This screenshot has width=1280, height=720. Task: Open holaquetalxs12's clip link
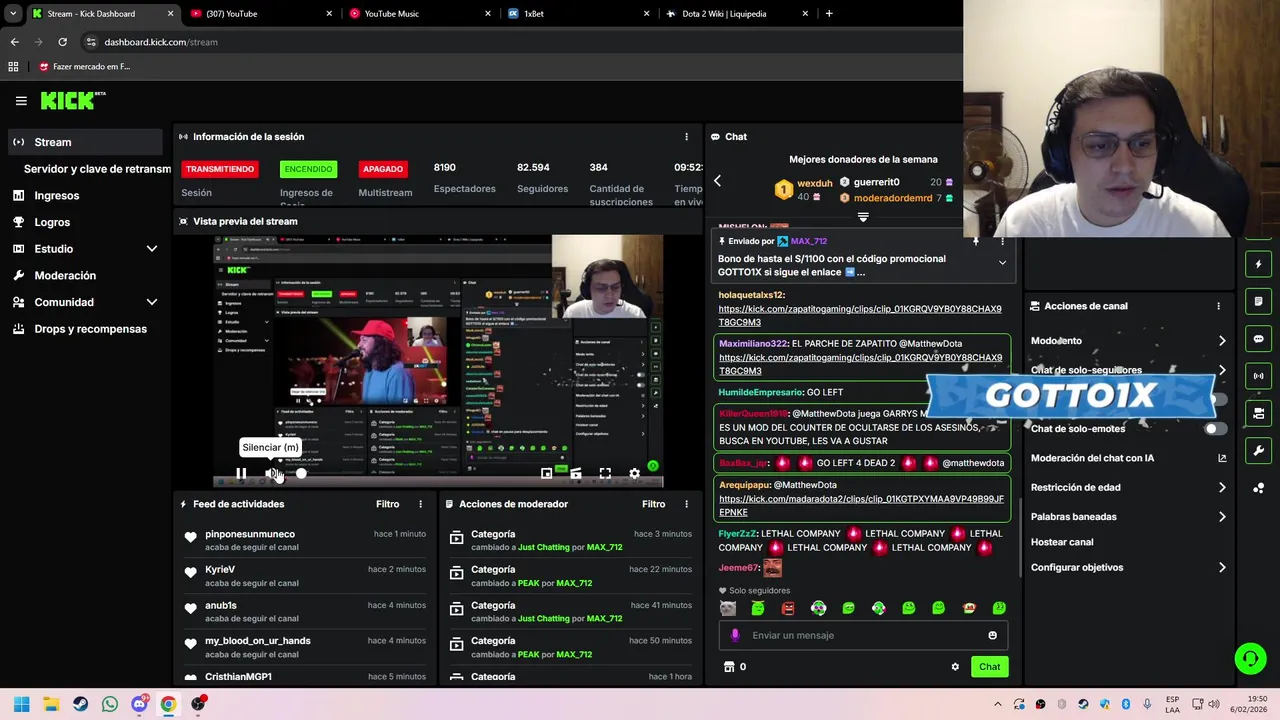[860, 316]
